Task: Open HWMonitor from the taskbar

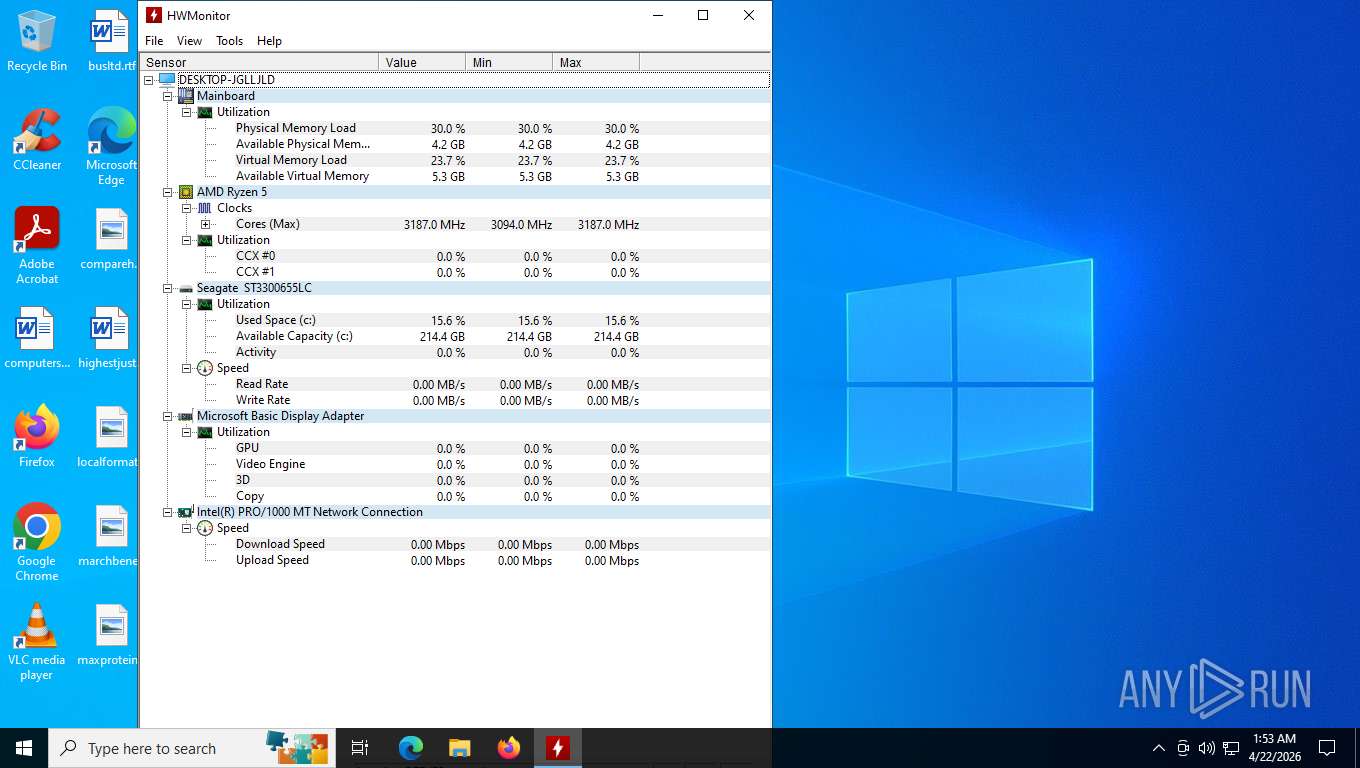Action: 558,748
